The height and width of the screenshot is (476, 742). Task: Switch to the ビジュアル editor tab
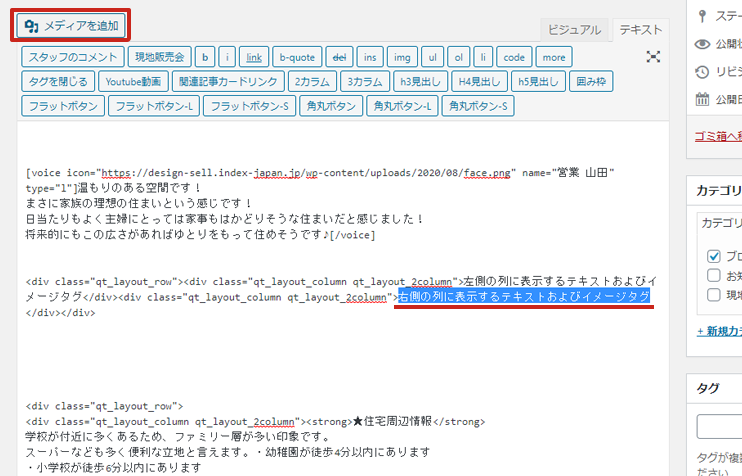(576, 30)
